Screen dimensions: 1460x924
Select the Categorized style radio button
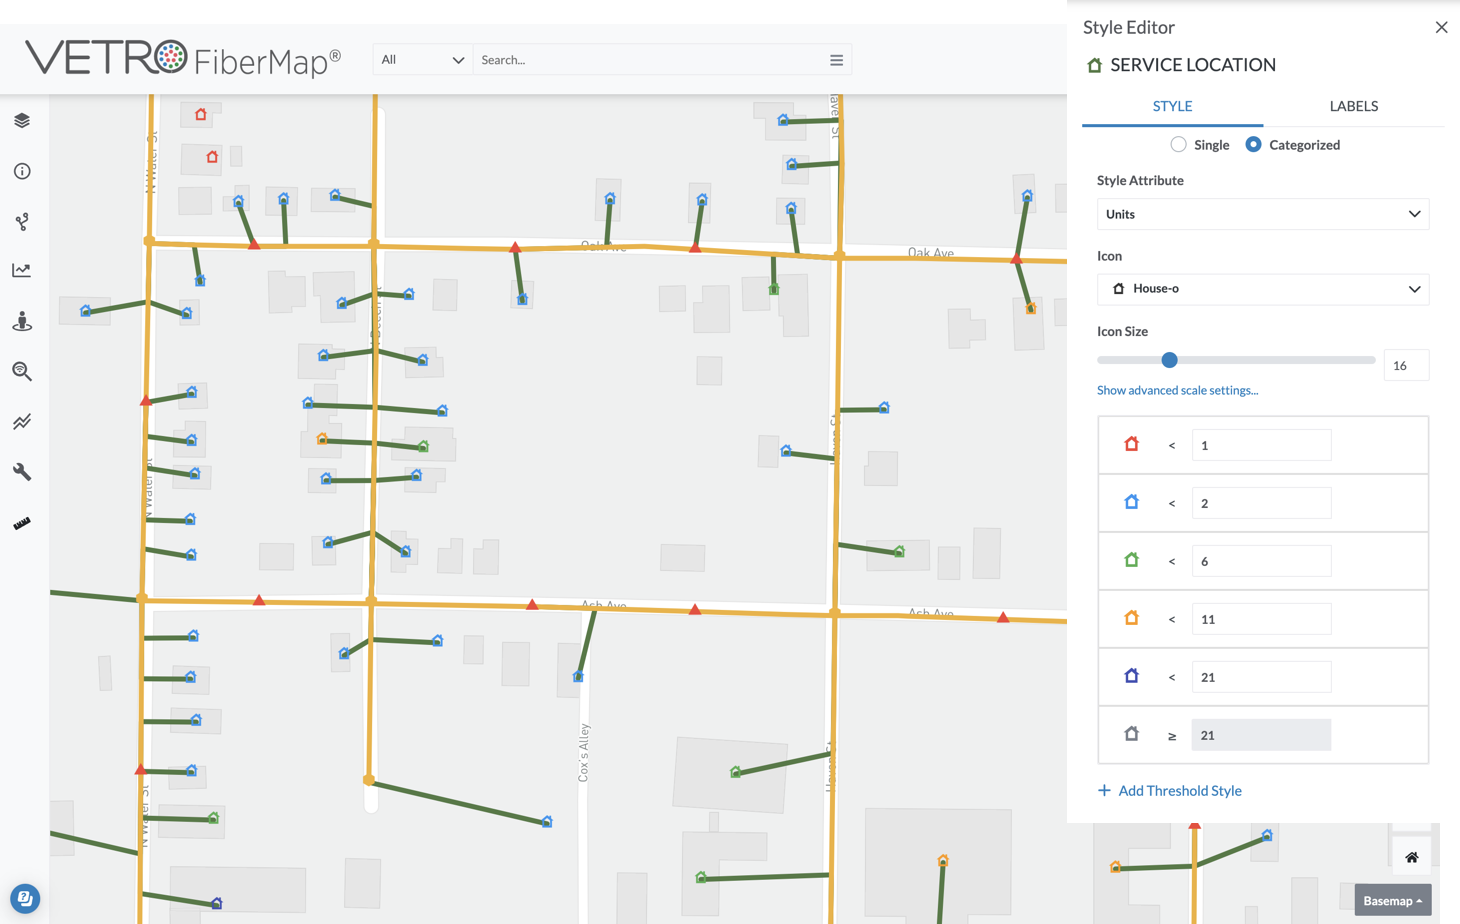tap(1253, 145)
